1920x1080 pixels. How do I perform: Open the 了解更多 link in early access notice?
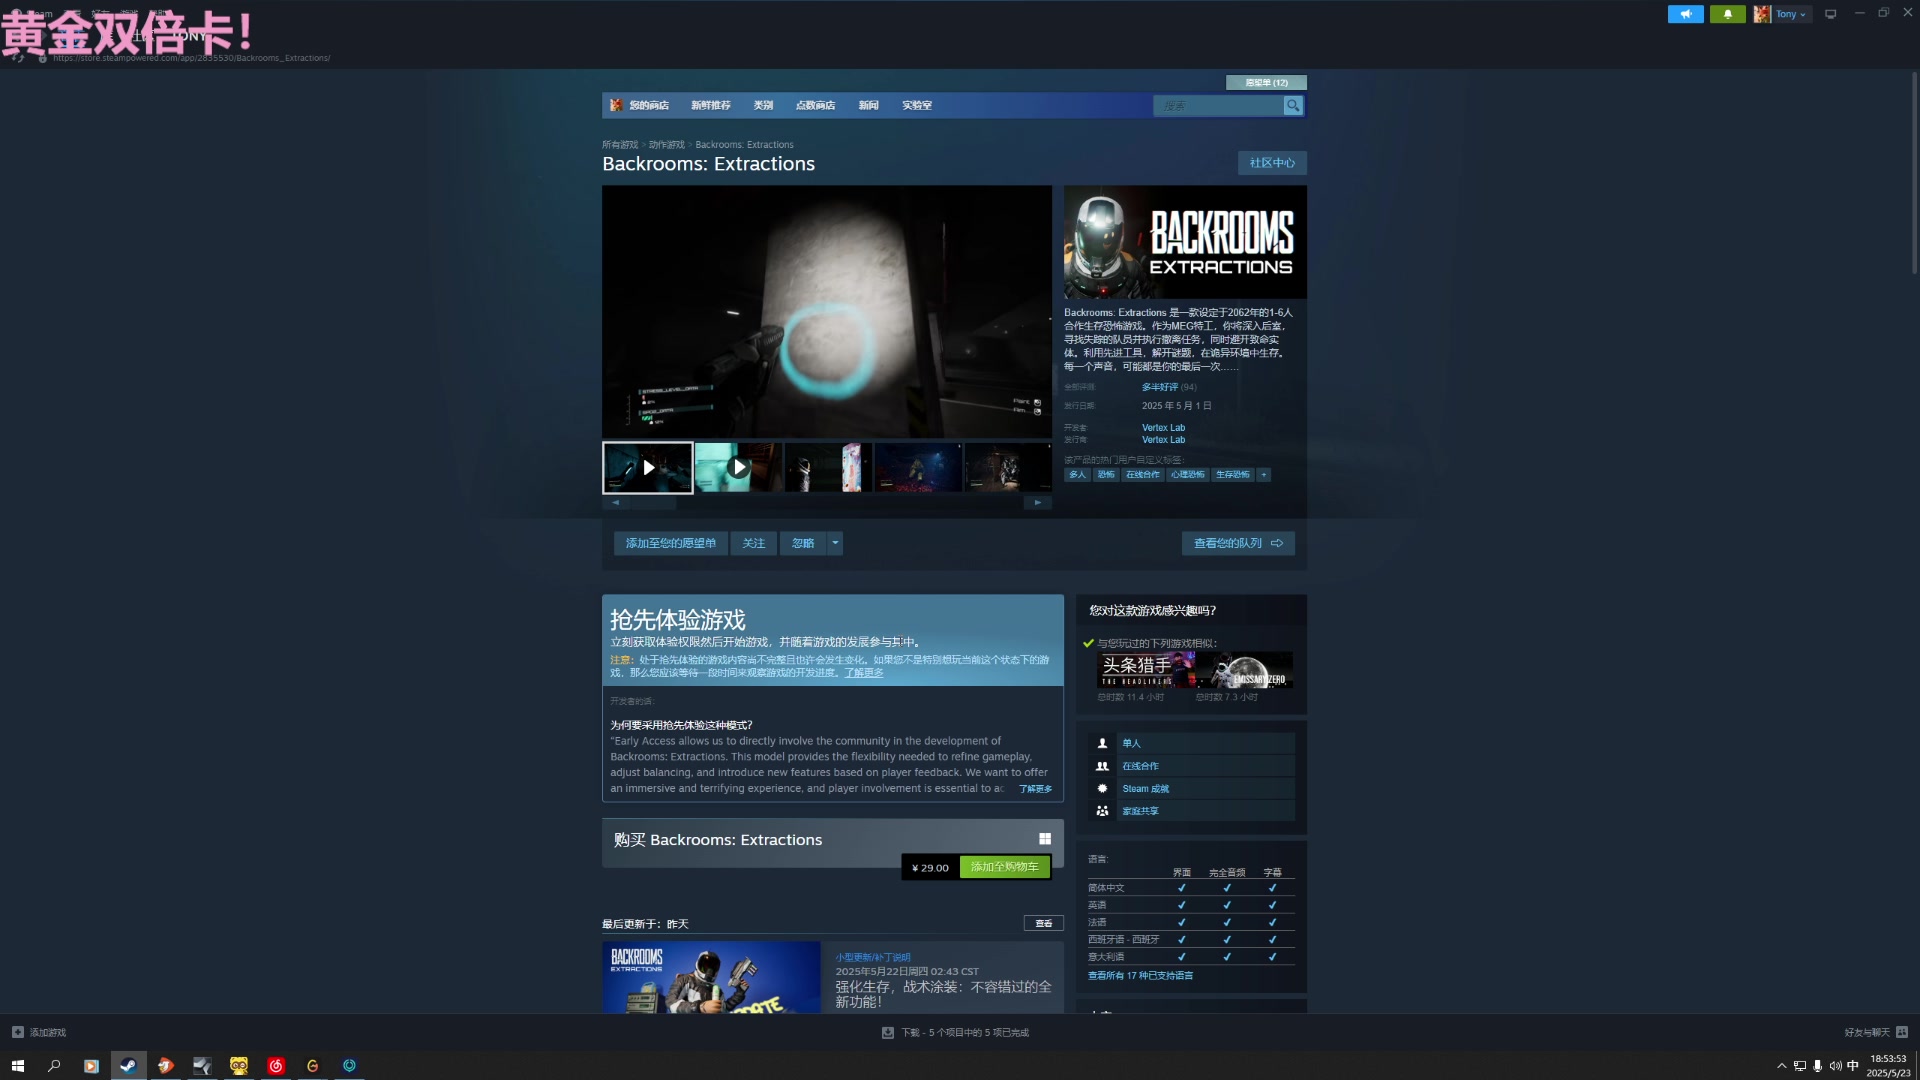864,673
